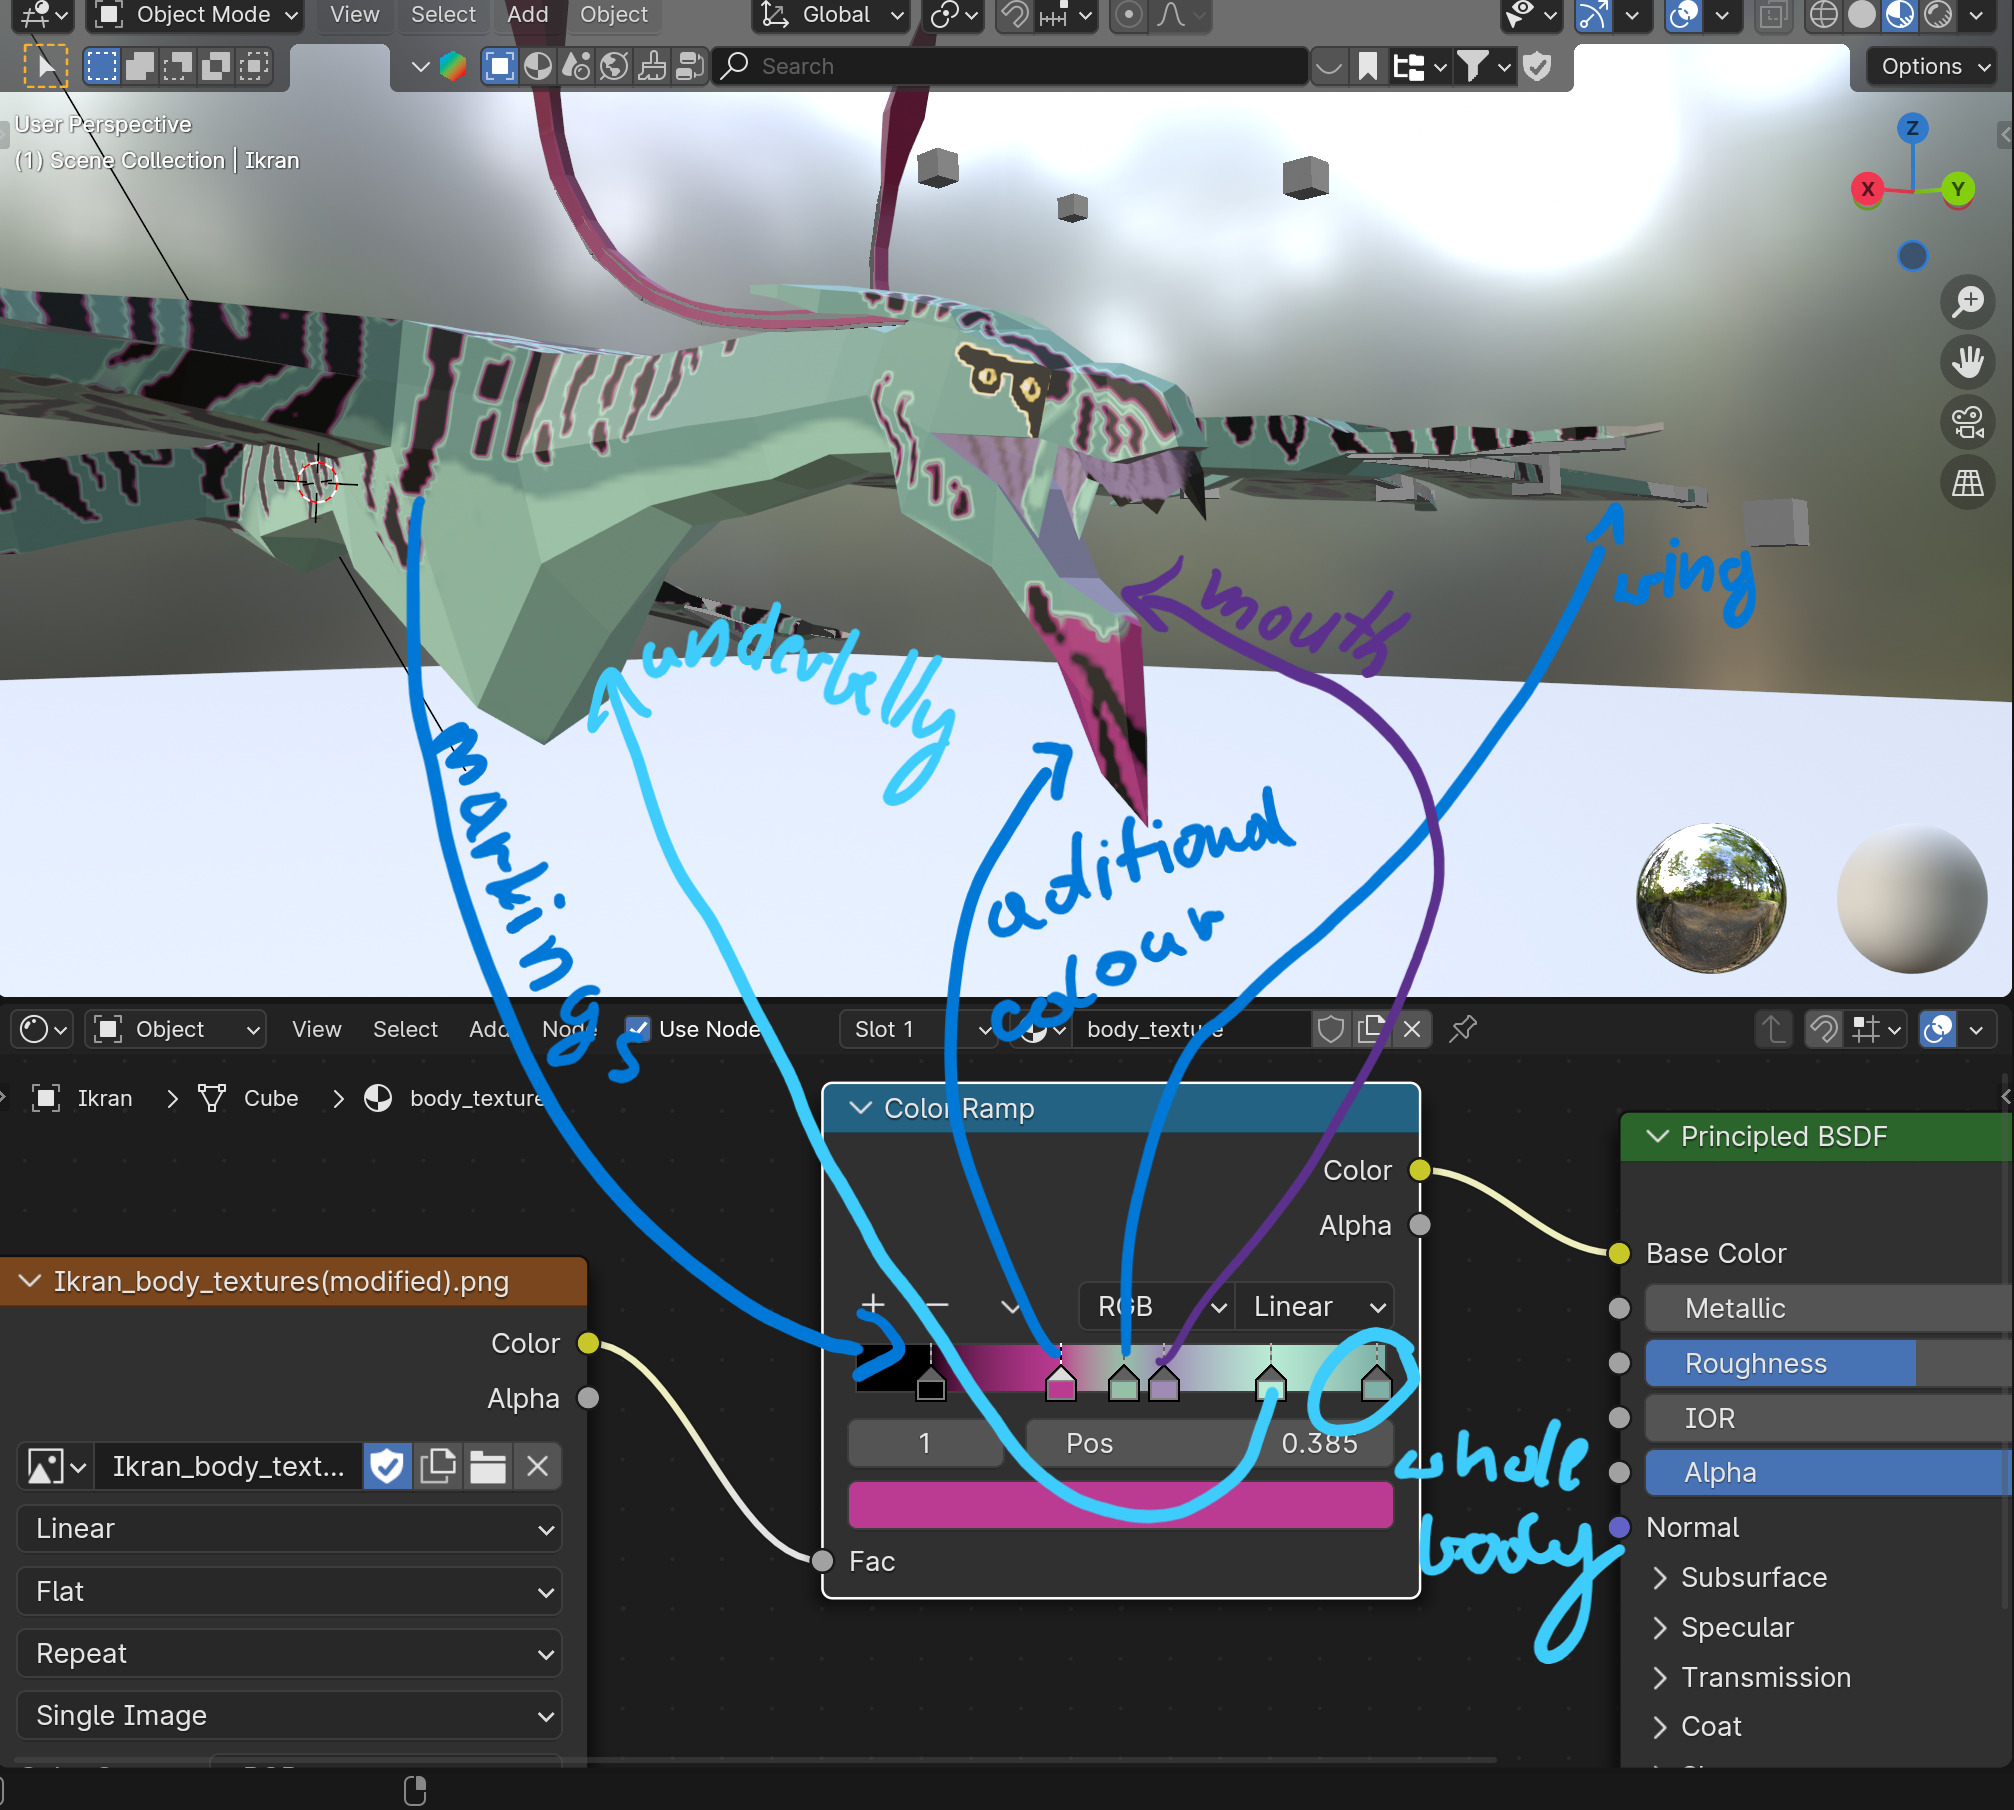Switch perspective/orthographic with grid icon

point(1967,483)
